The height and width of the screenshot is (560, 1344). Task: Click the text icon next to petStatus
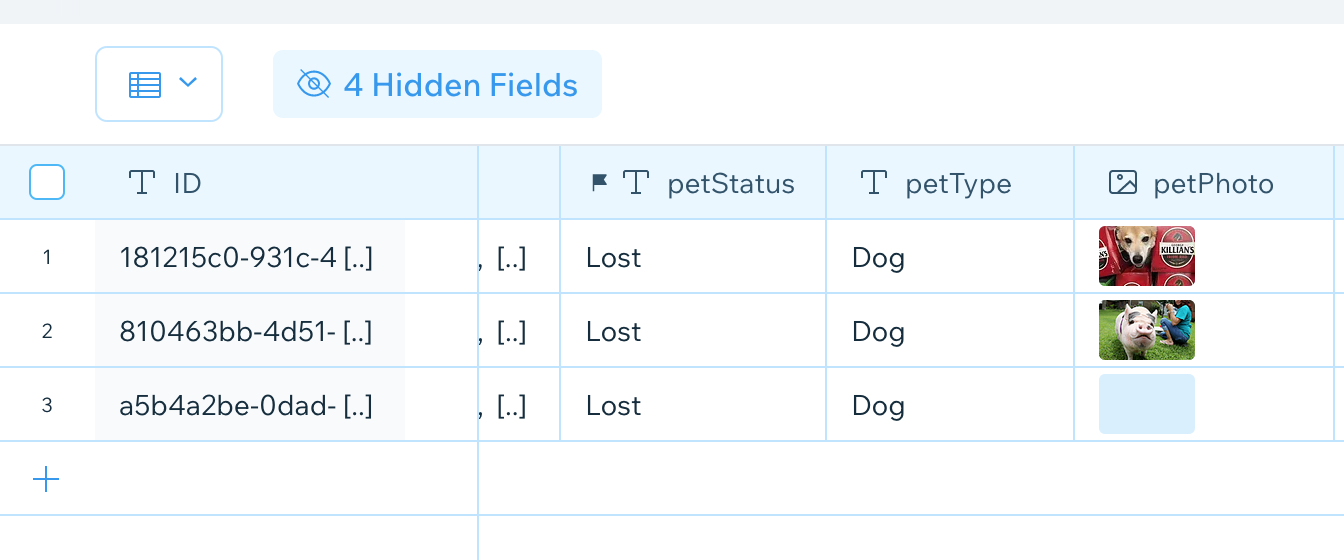[x=636, y=182]
